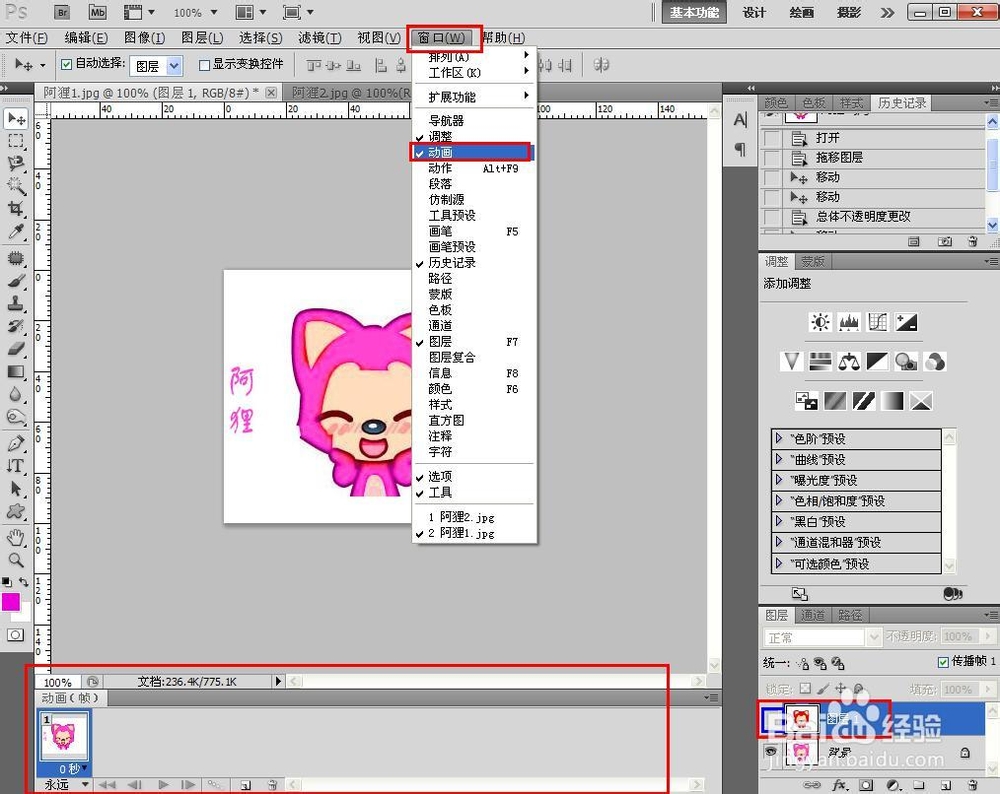The height and width of the screenshot is (794, 1000).
Task: Click the 基本功能 workspace button
Action: (694, 12)
